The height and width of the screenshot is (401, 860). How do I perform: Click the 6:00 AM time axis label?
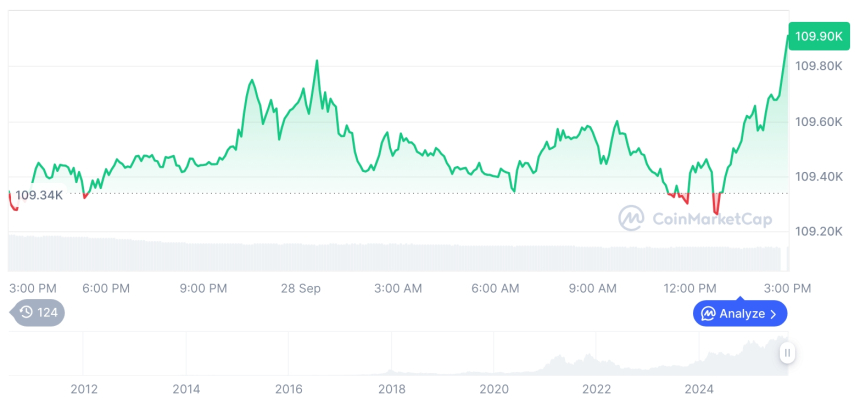pos(495,288)
